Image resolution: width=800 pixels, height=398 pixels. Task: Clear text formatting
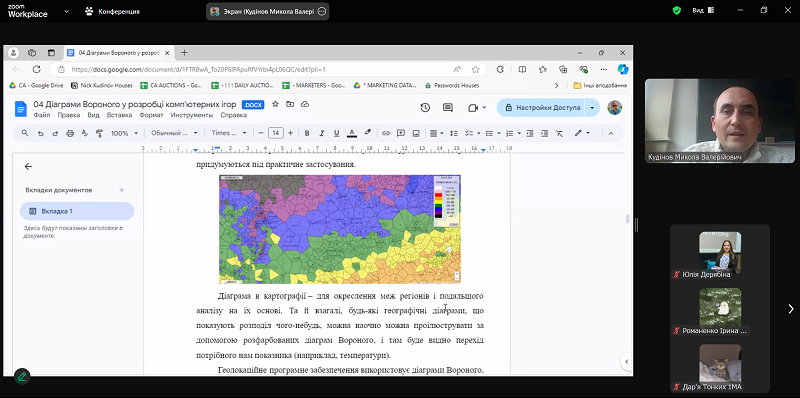[559, 133]
